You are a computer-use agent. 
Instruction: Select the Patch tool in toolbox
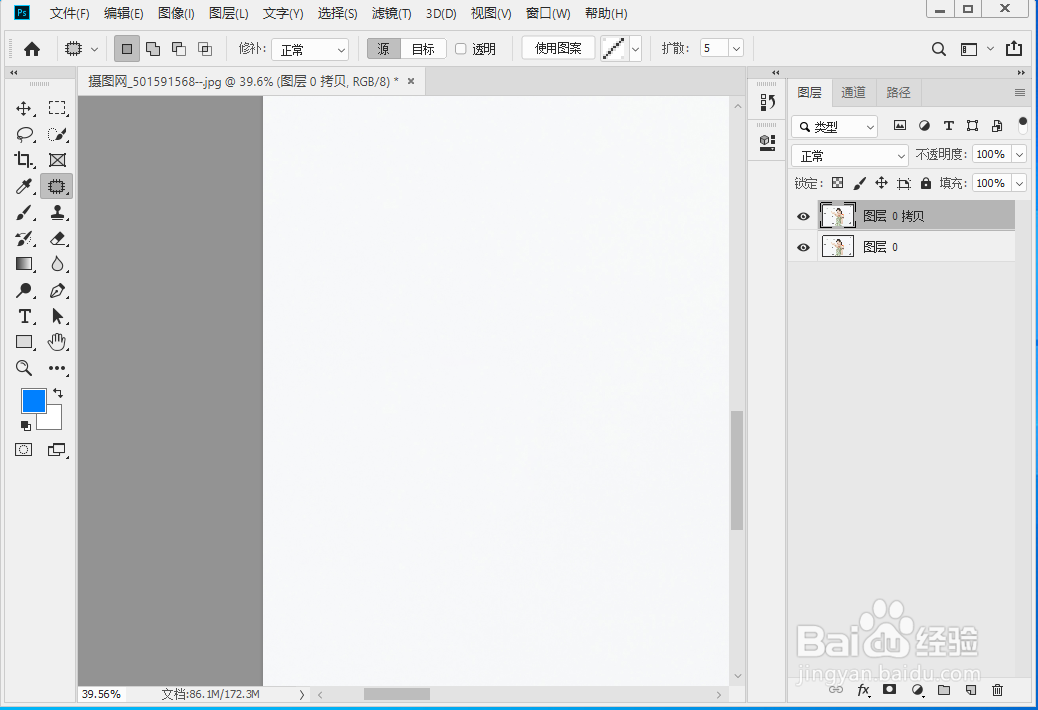(57, 186)
